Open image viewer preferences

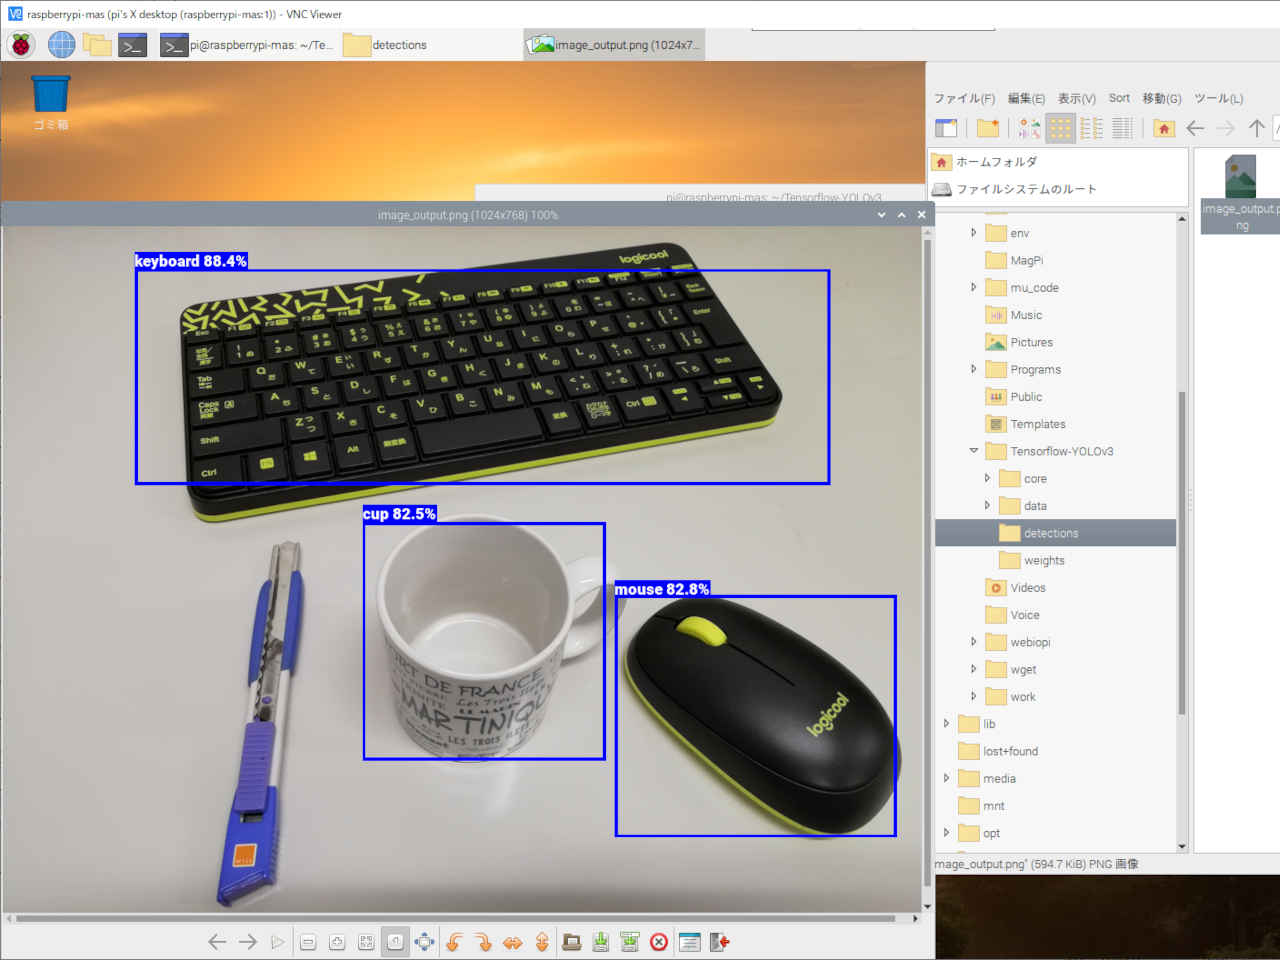(689, 942)
